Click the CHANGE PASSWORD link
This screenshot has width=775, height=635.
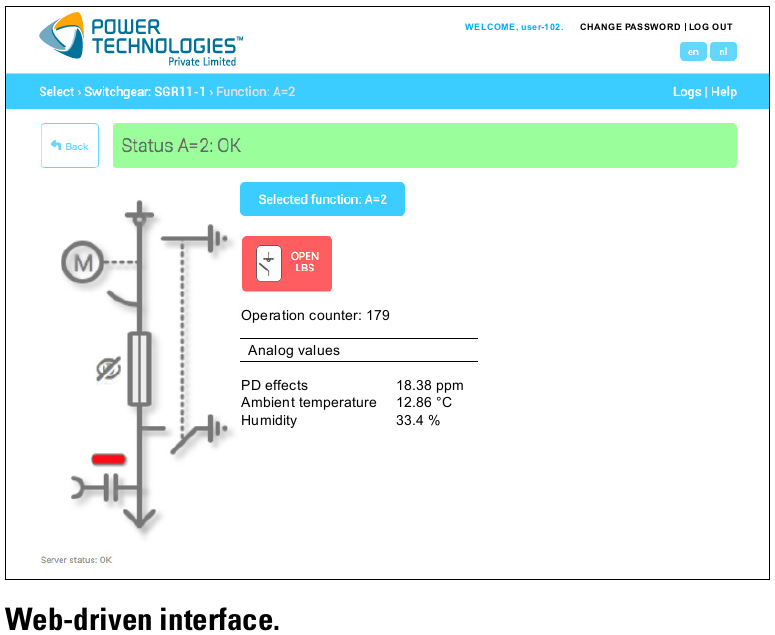(x=630, y=27)
